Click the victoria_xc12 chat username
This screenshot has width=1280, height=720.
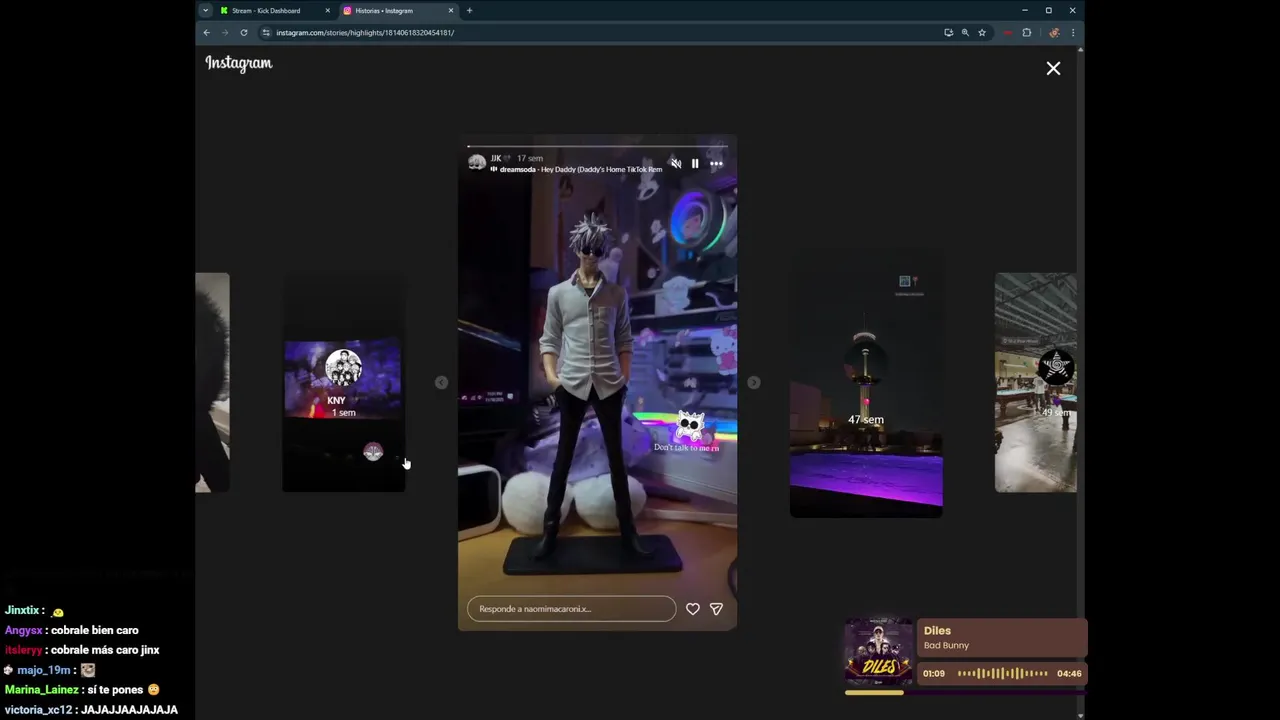(x=38, y=709)
